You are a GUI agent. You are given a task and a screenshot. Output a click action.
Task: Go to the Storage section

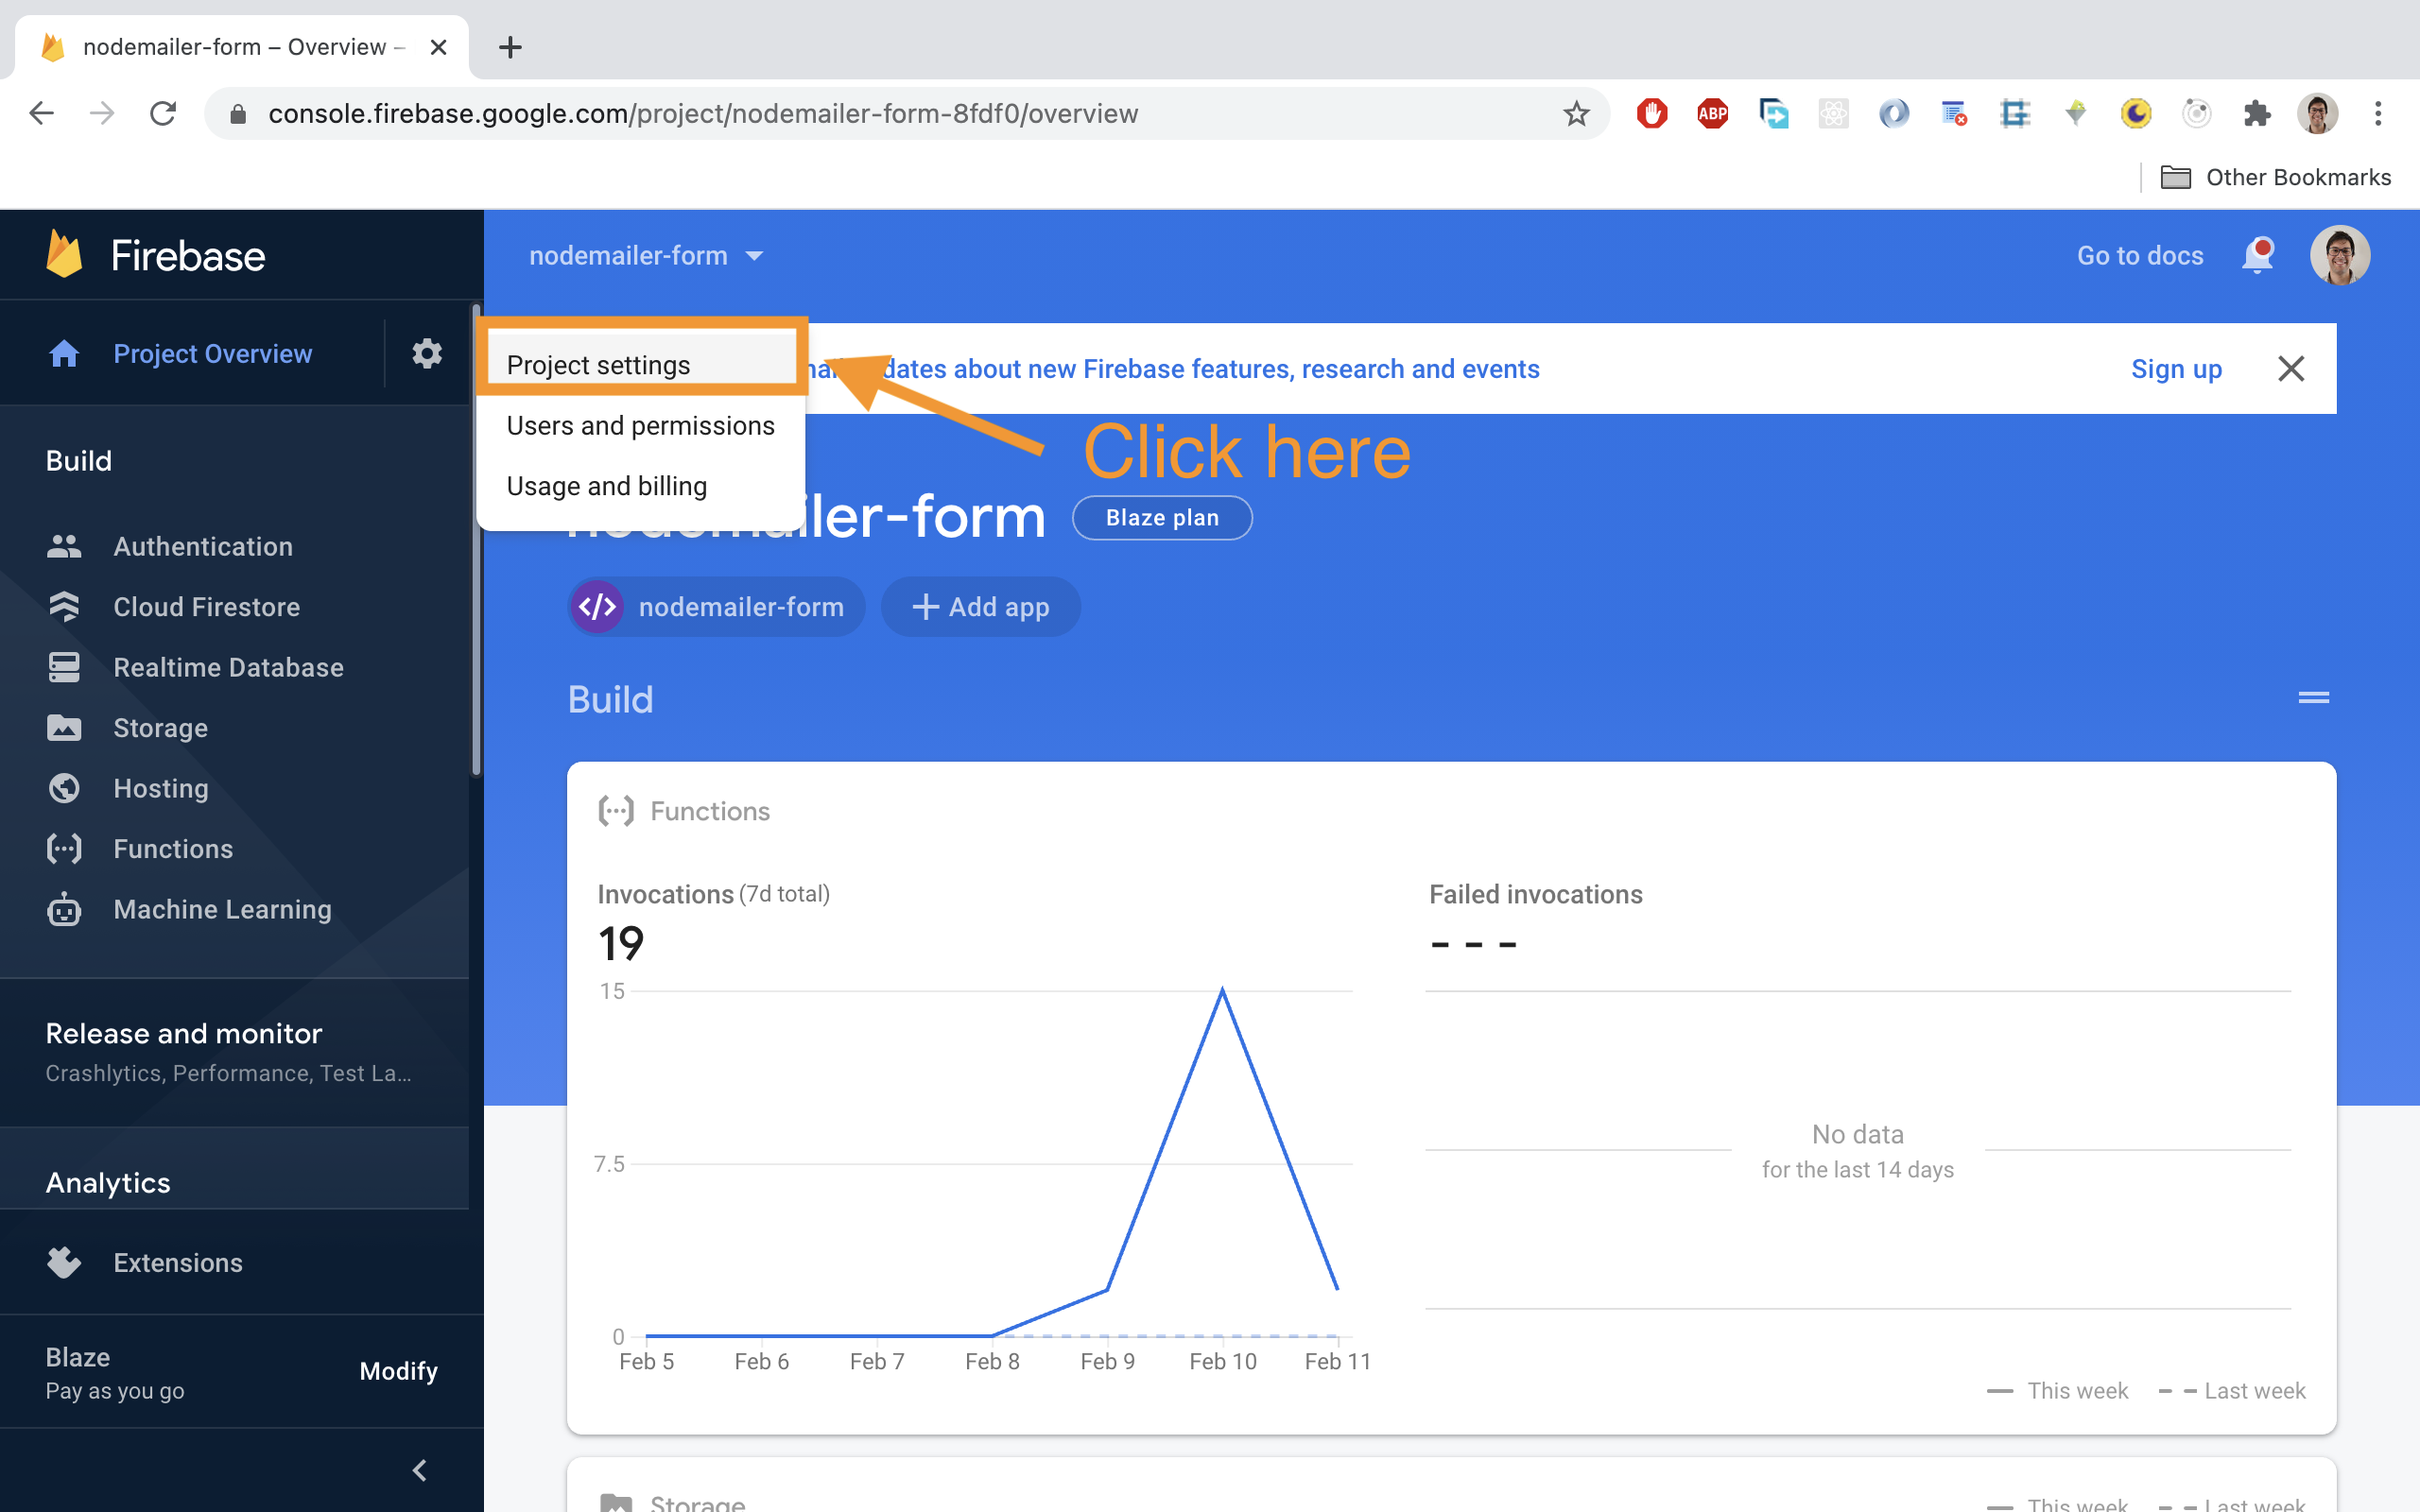pos(160,728)
